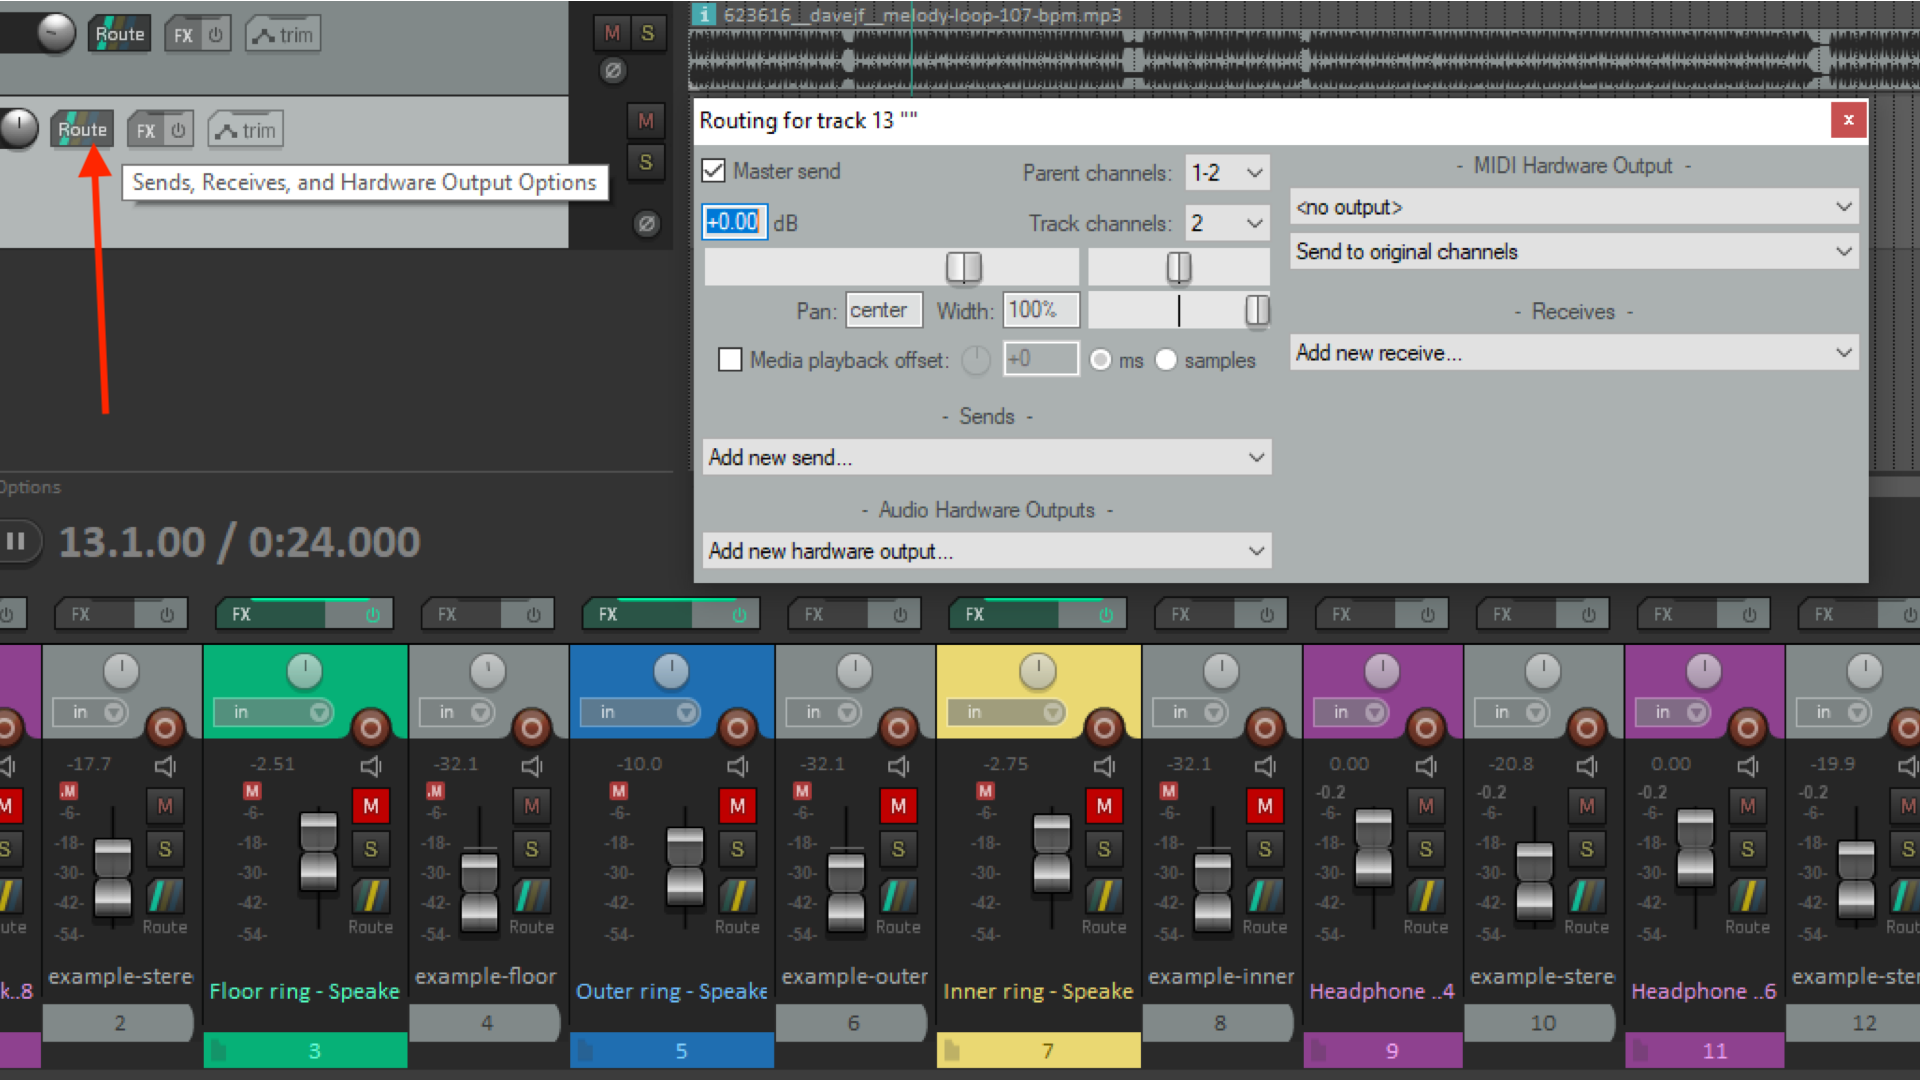Viewport: 1920px width, 1080px height.
Task: Click speaker icon on example-inner strip
Action: click(x=1265, y=766)
